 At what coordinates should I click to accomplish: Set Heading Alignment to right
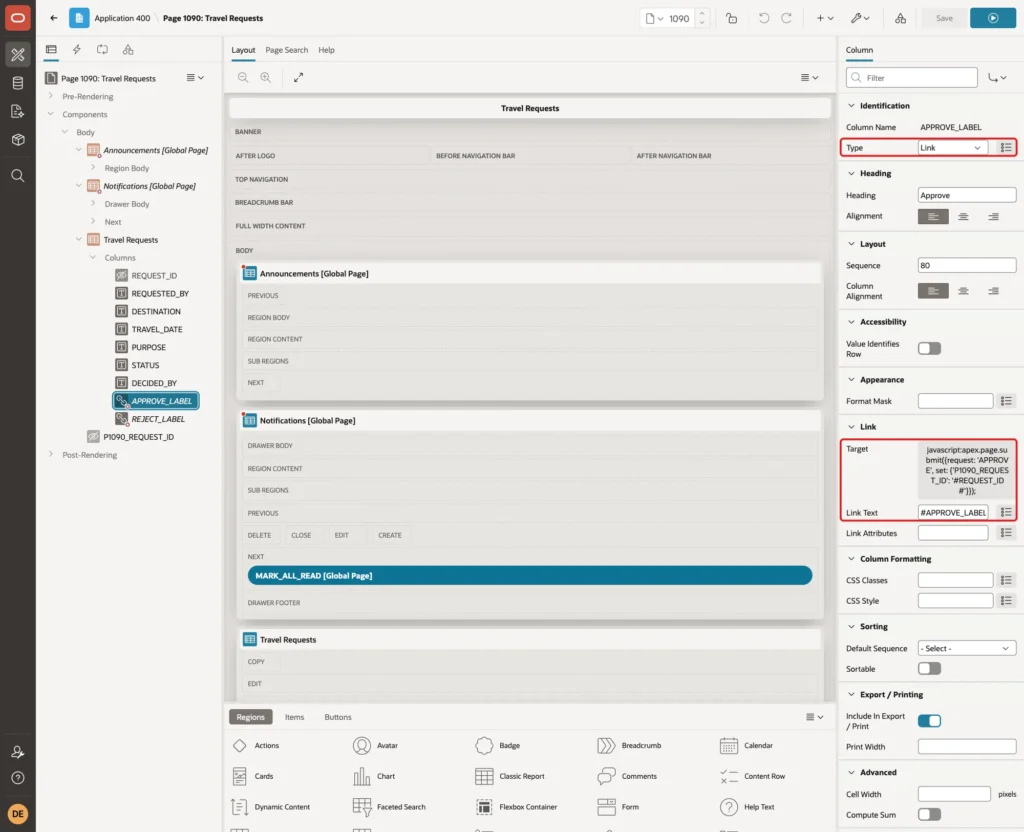coord(993,216)
